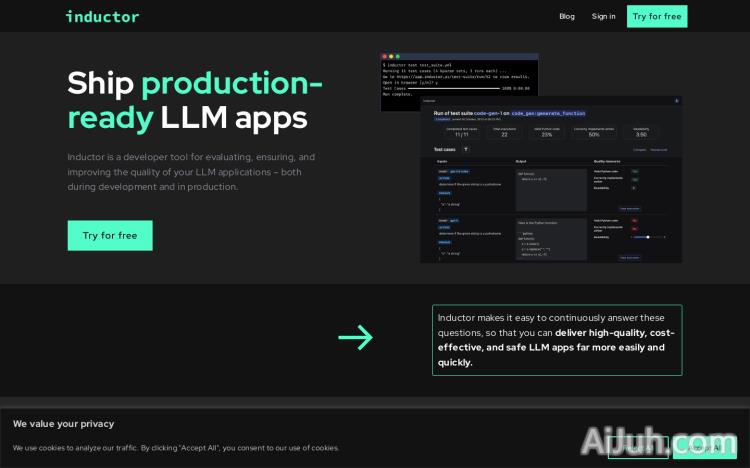Select Sign in from the top navigation

coord(603,16)
